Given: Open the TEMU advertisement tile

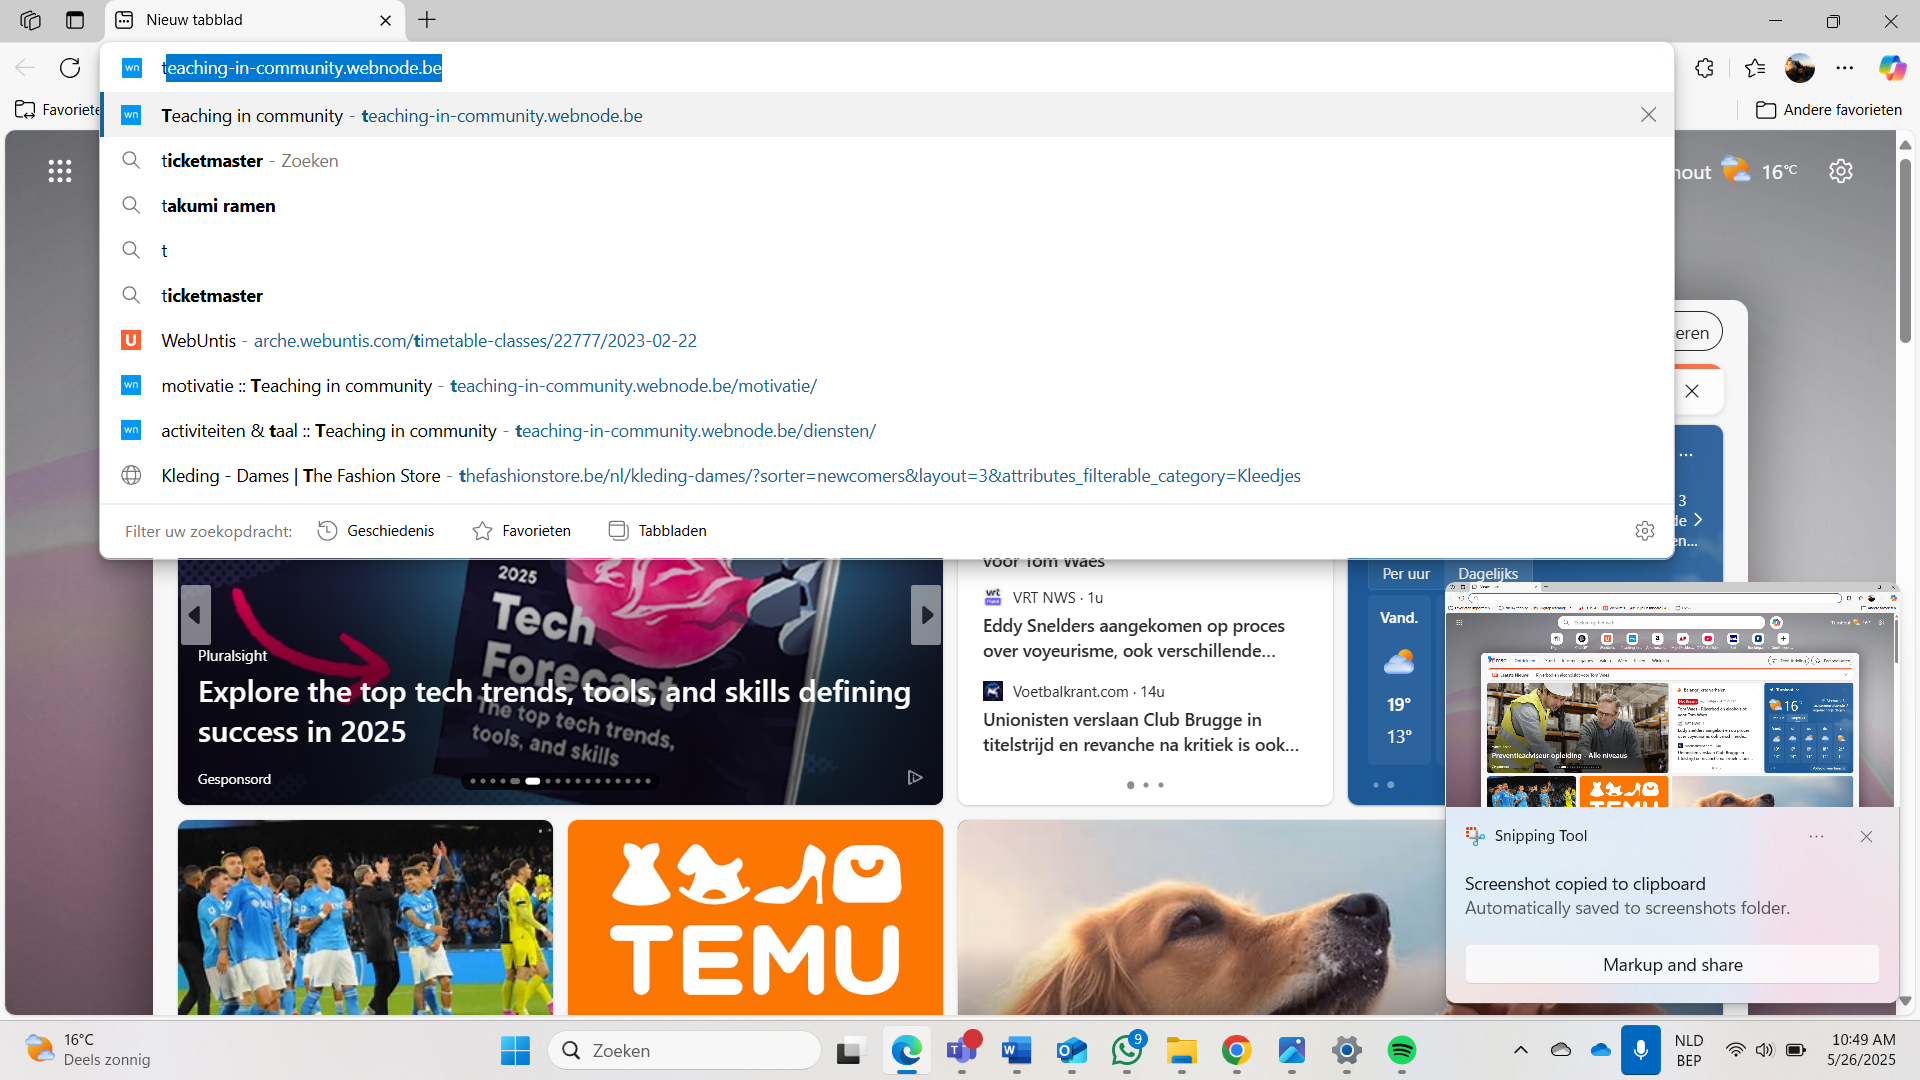Looking at the screenshot, I should pos(755,918).
